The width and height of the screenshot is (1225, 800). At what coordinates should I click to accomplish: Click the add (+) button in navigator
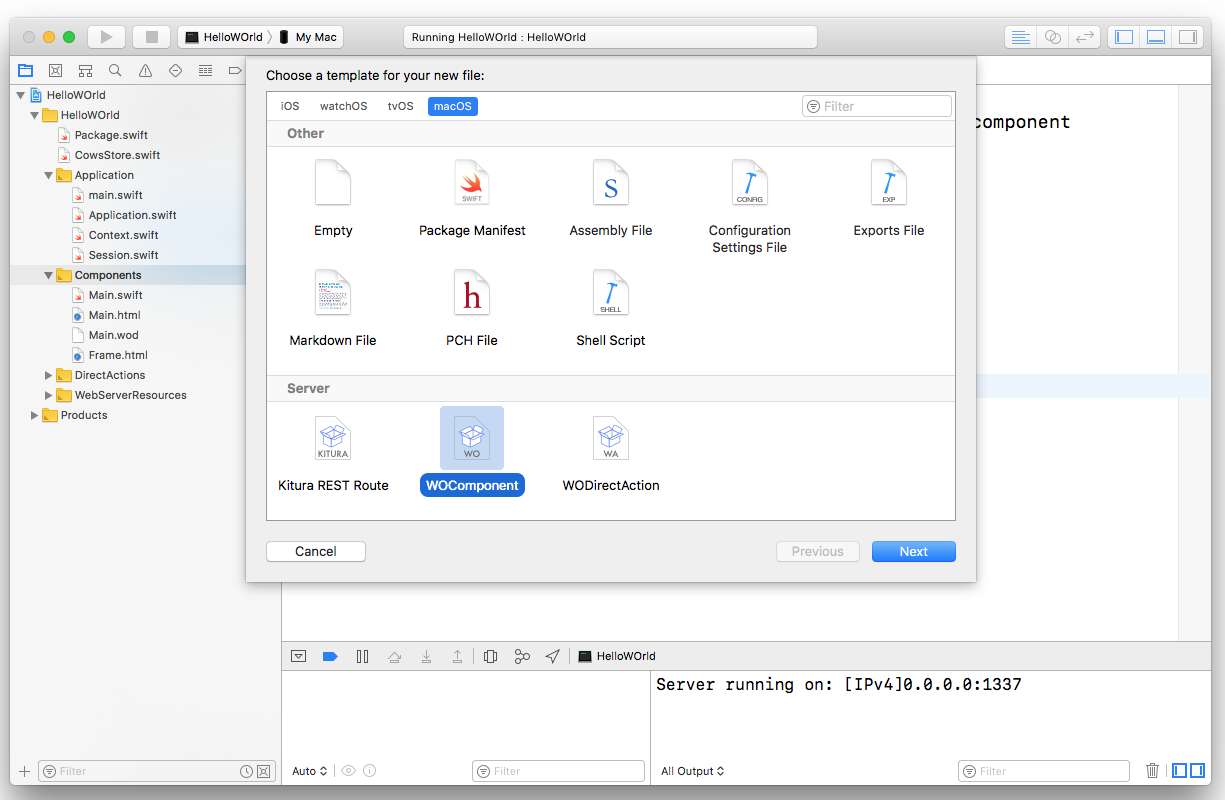tap(24, 771)
